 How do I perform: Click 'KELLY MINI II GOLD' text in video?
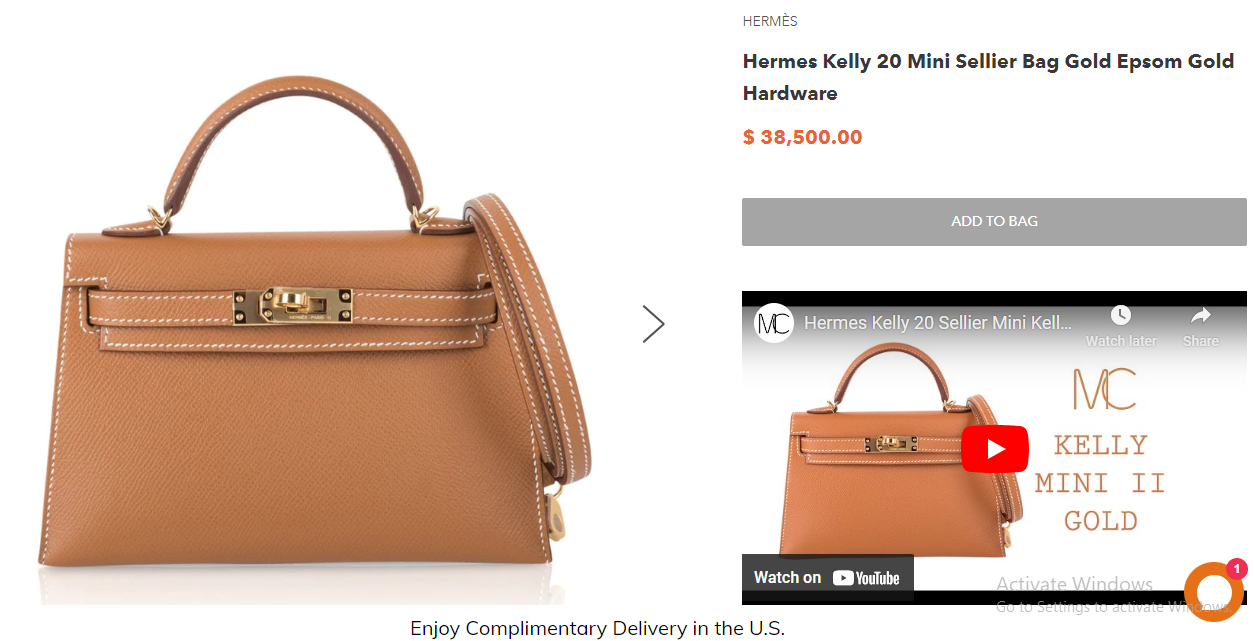(1100, 483)
